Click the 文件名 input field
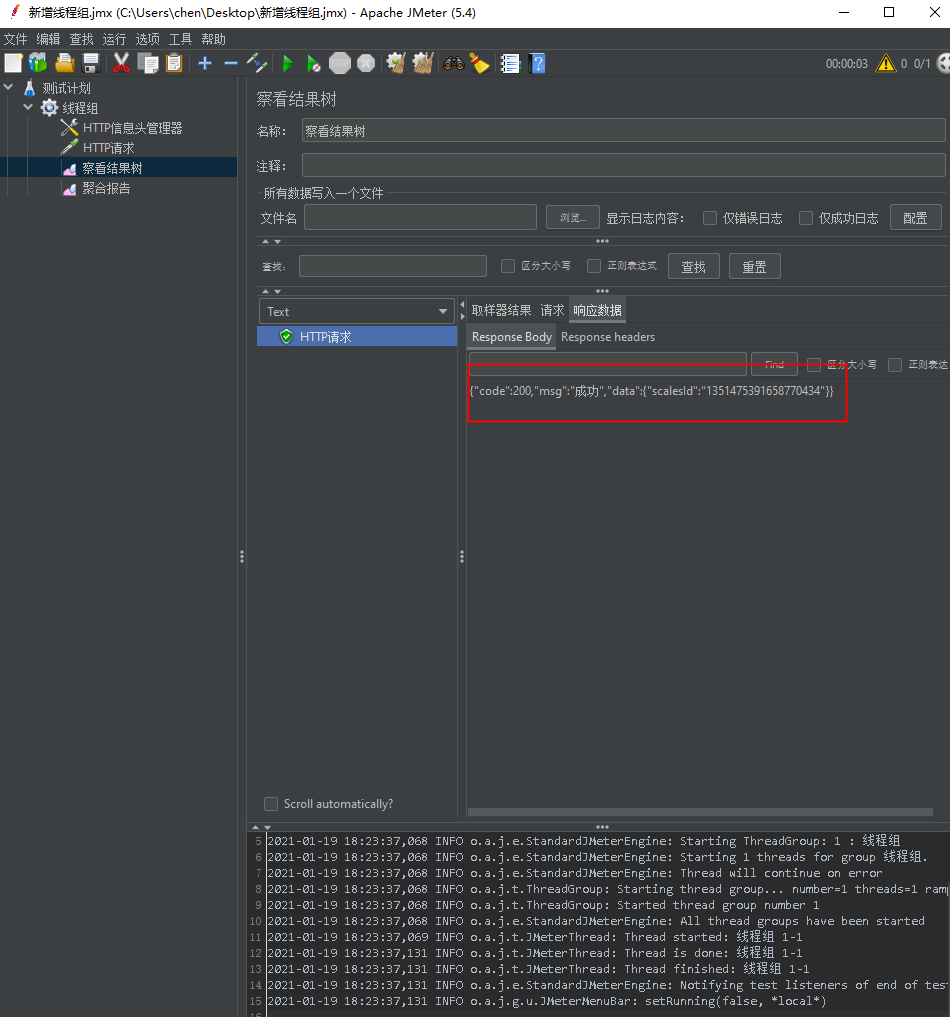The width and height of the screenshot is (950, 1017). (x=420, y=217)
